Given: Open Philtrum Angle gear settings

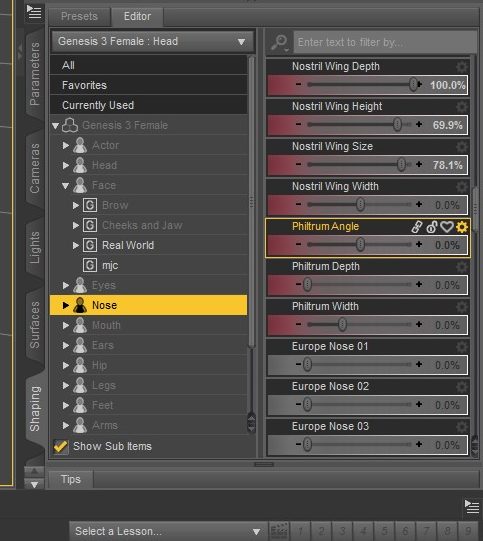Looking at the screenshot, I should [462, 227].
